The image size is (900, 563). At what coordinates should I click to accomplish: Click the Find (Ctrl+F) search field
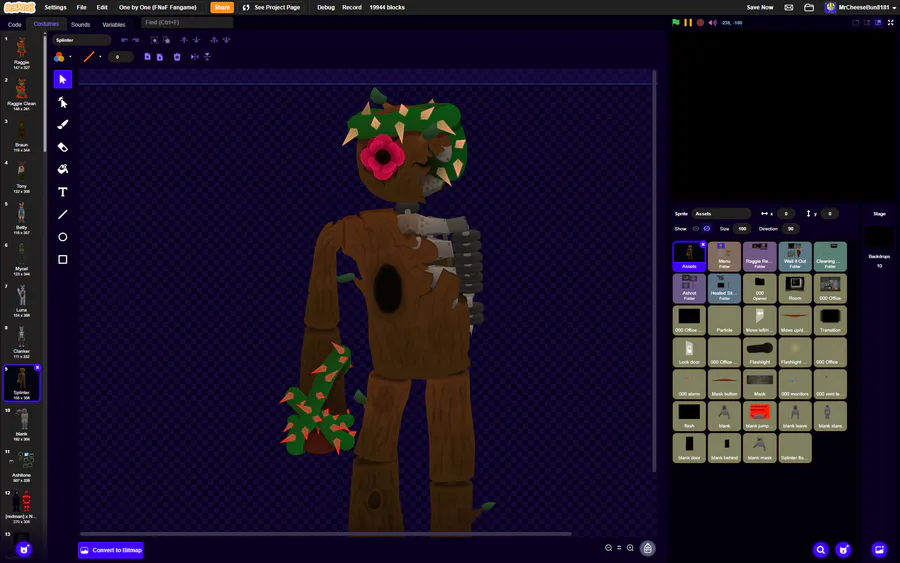tap(187, 22)
